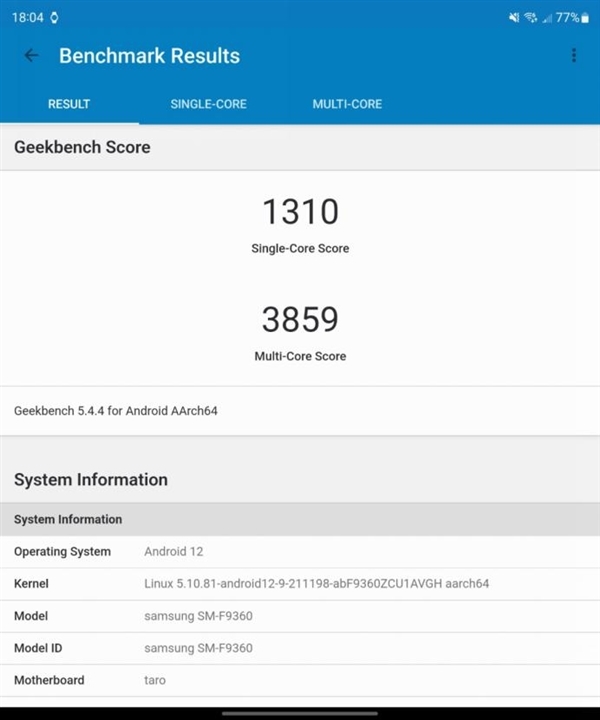The width and height of the screenshot is (600, 720).
Task: Tap the gray System Information subheader row
Action: 300,519
